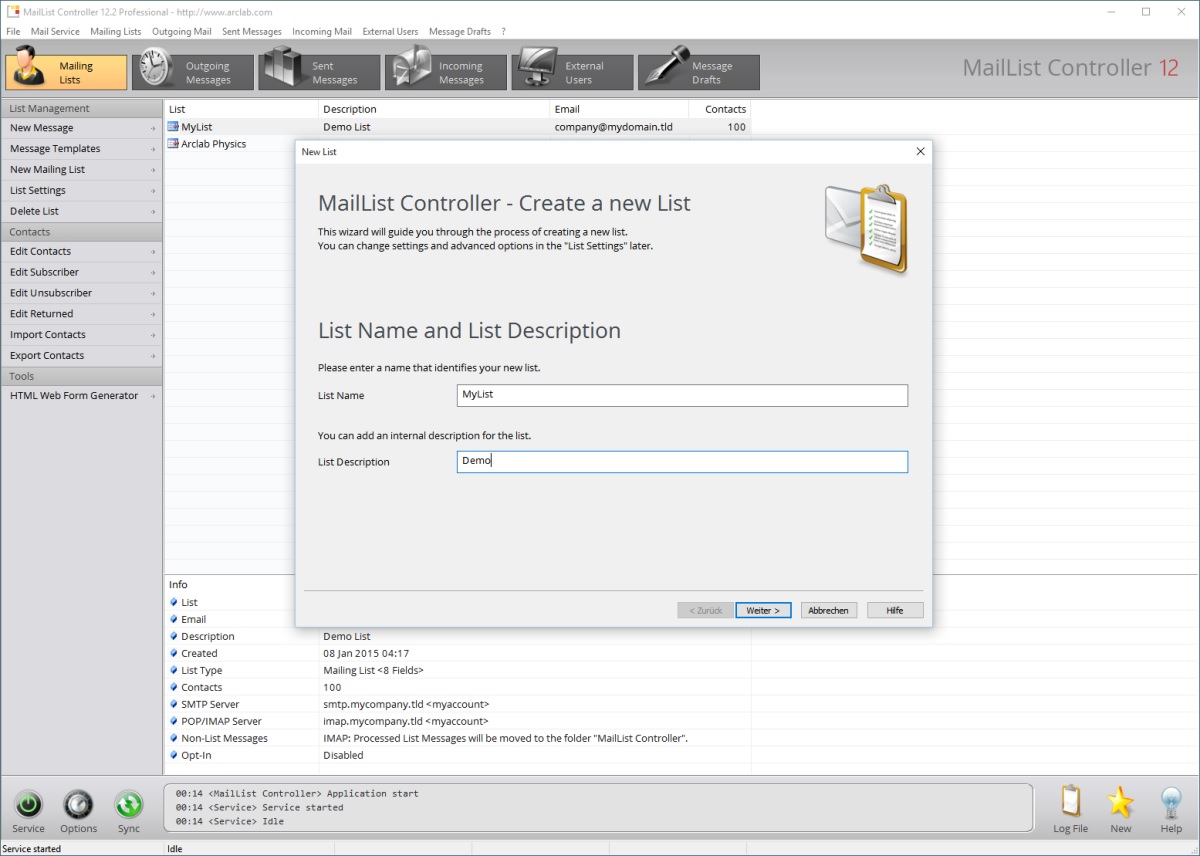
Task: Expand the New Message sidebar item
Action: pos(82,128)
